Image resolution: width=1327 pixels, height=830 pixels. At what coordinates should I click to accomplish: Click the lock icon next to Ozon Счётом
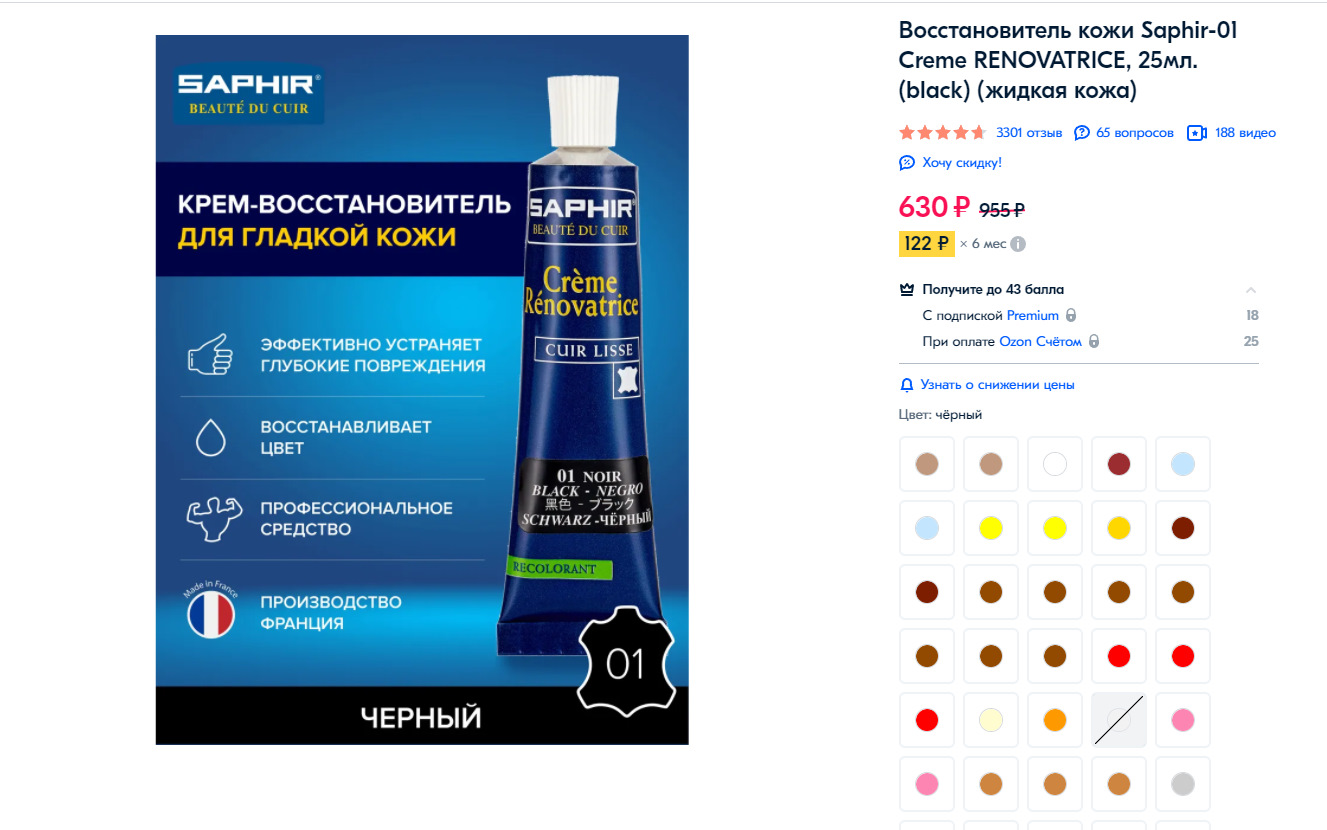pyautogui.click(x=1094, y=342)
